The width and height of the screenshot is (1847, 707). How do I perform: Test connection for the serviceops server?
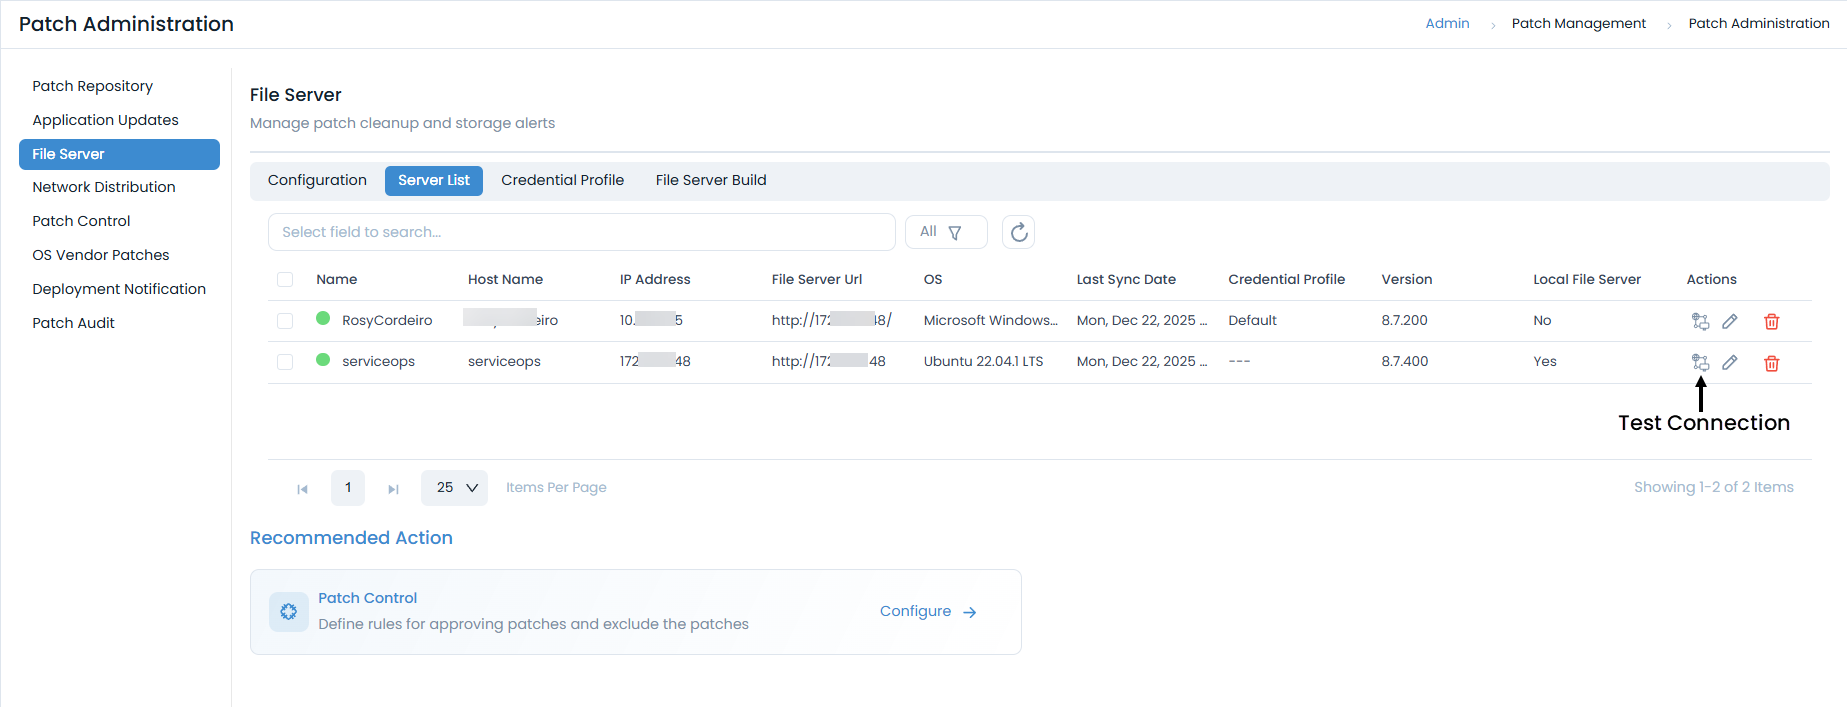click(1700, 362)
